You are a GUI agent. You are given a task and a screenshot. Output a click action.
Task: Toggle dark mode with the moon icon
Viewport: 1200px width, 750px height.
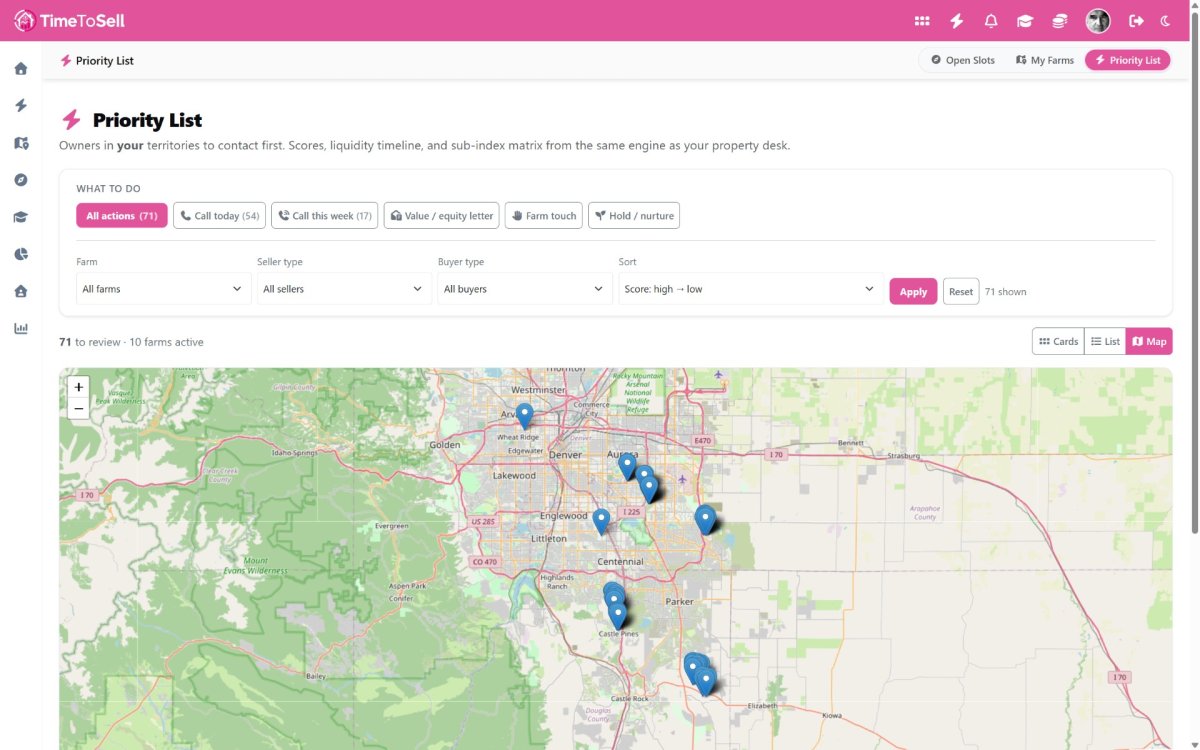click(x=1166, y=21)
